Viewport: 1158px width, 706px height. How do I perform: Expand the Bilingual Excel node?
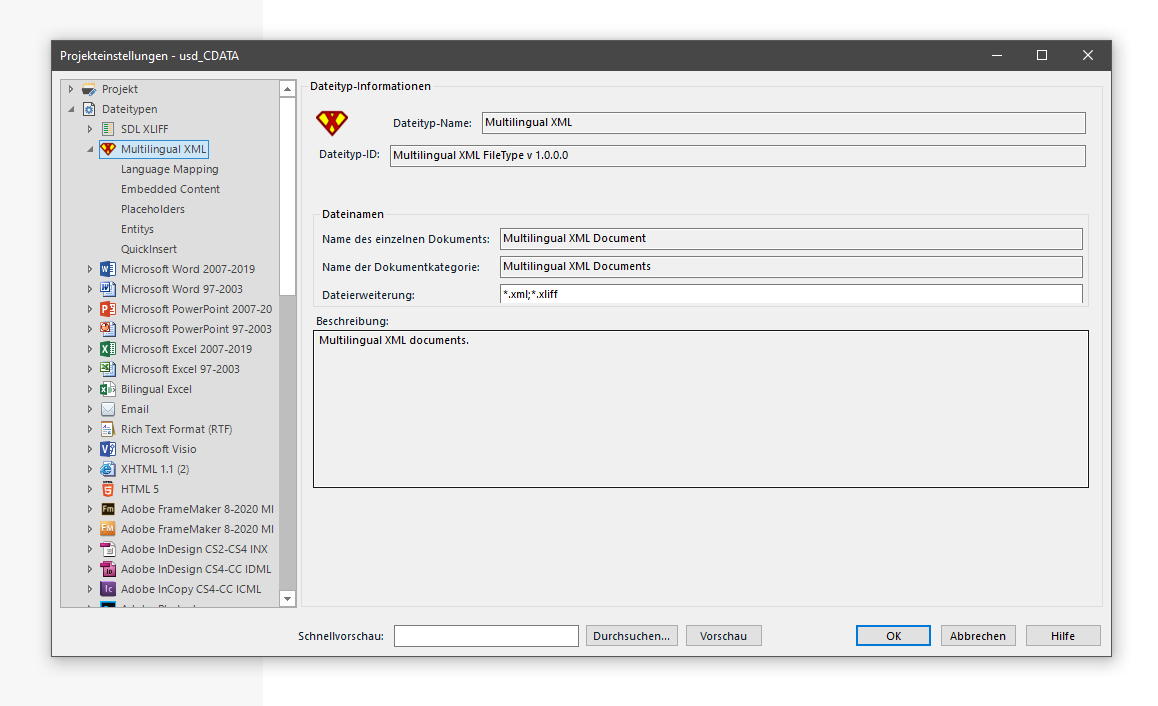(x=90, y=388)
